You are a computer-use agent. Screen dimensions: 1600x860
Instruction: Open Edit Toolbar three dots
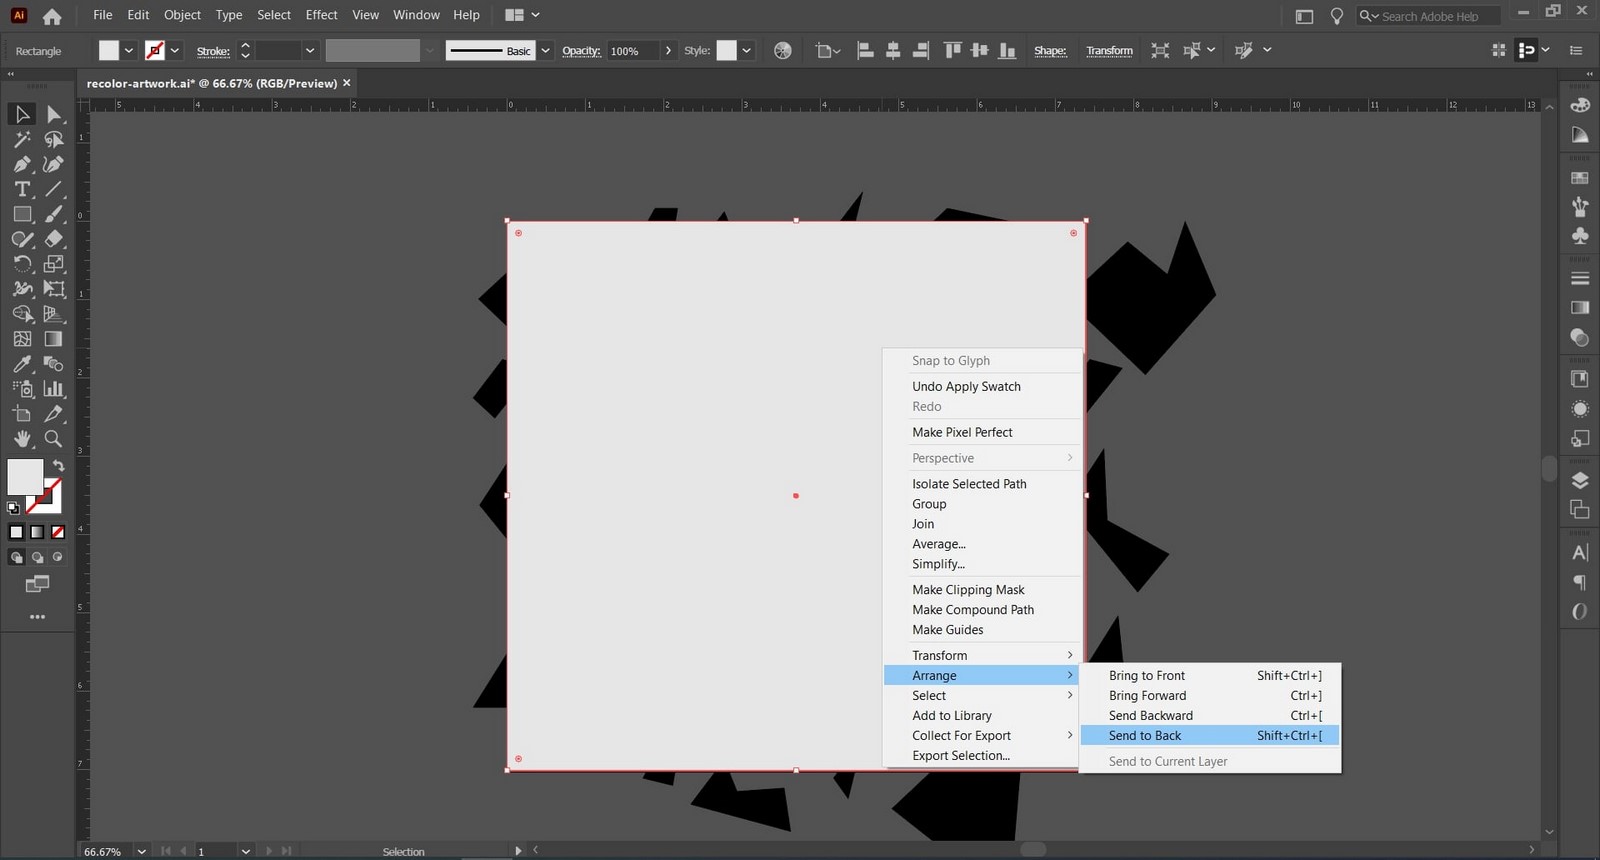tap(38, 617)
